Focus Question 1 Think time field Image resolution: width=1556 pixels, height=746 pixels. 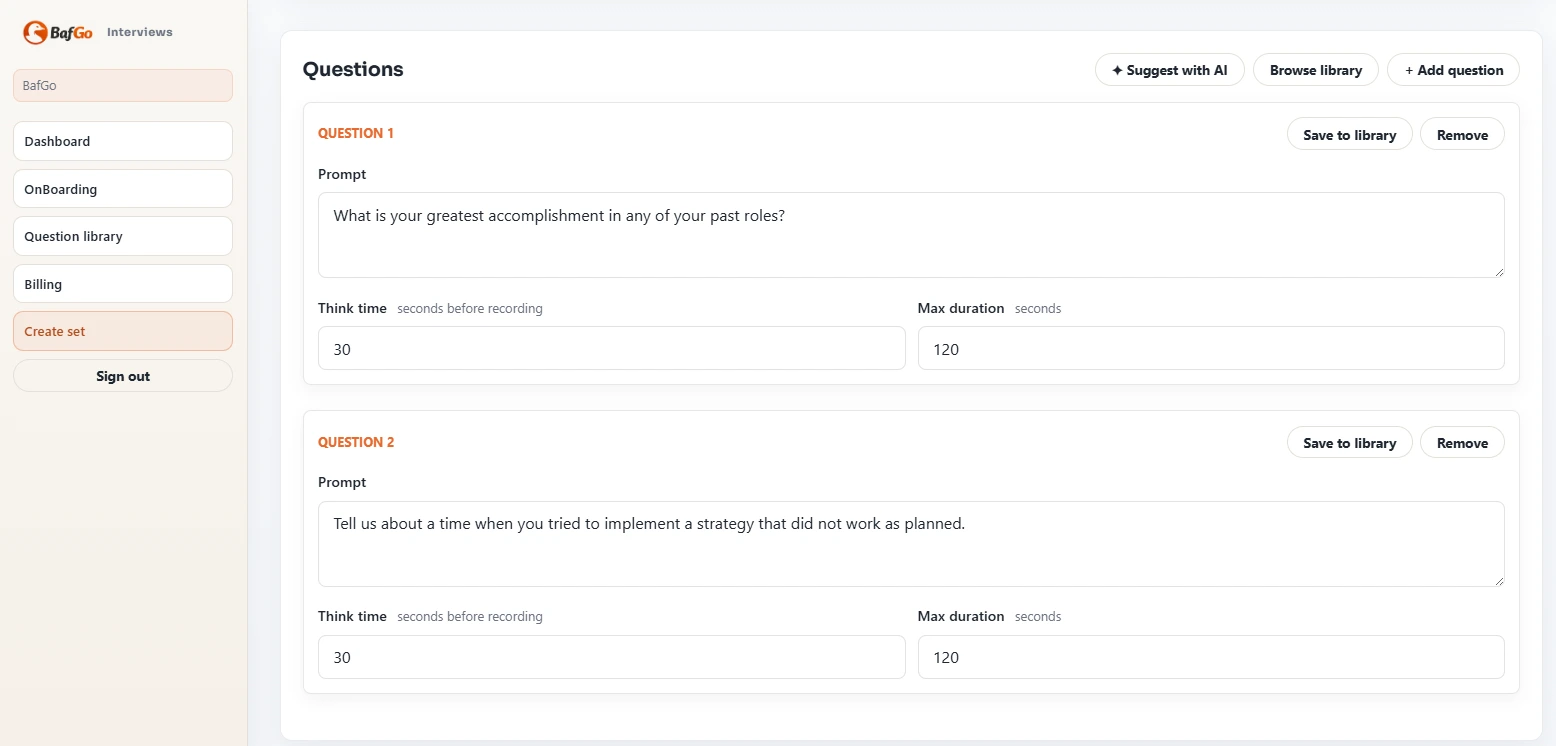tap(611, 348)
